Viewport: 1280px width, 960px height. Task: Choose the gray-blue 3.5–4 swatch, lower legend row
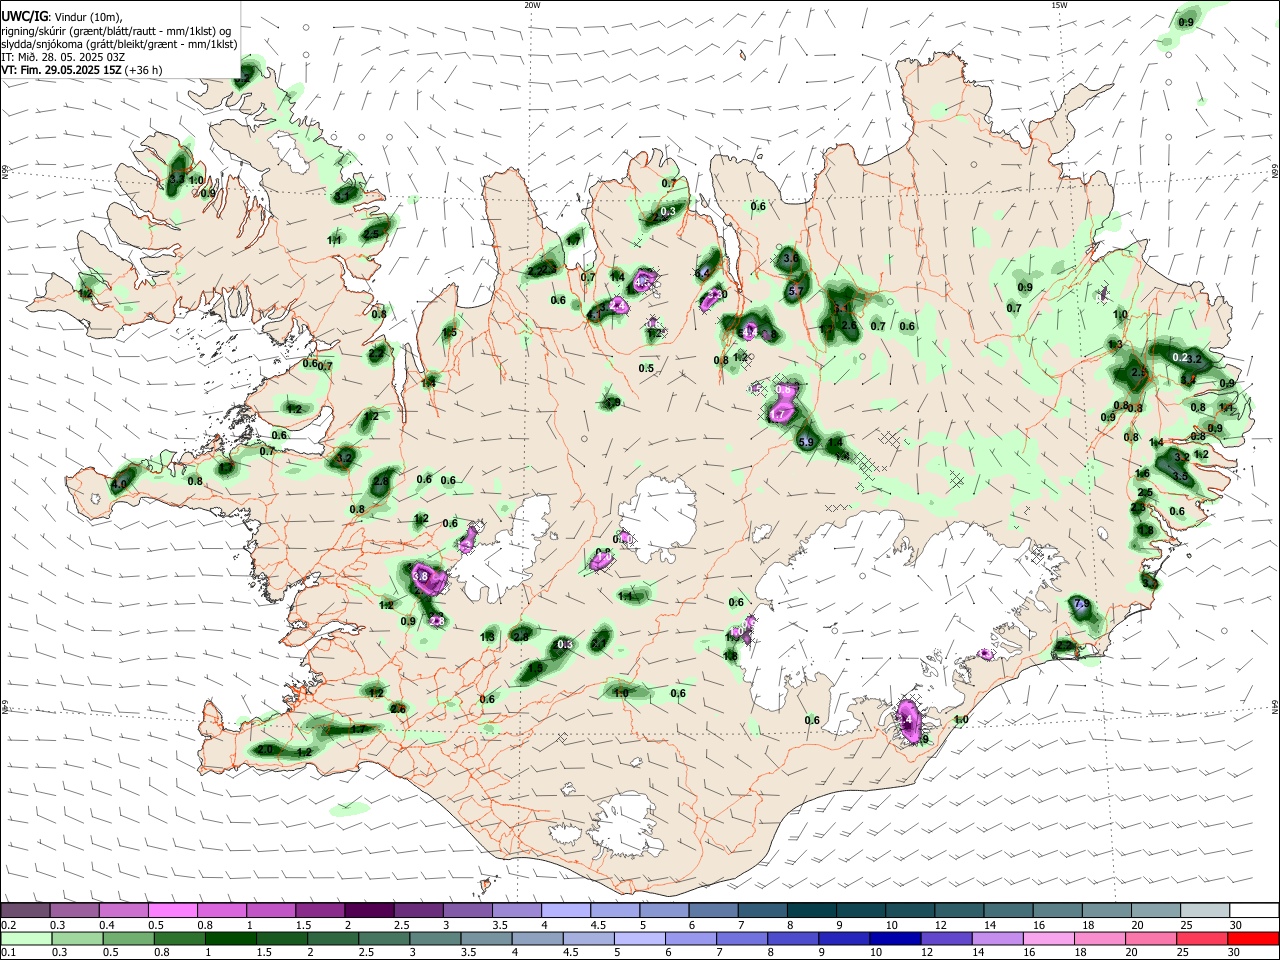[487, 938]
